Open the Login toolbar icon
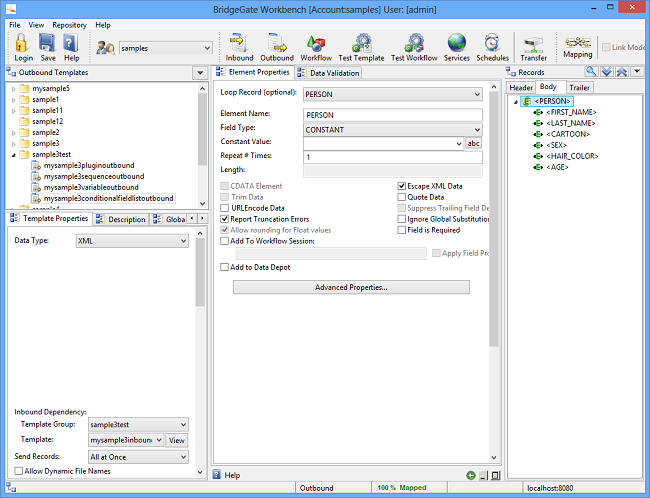This screenshot has height=498, width=650. pyautogui.click(x=23, y=48)
